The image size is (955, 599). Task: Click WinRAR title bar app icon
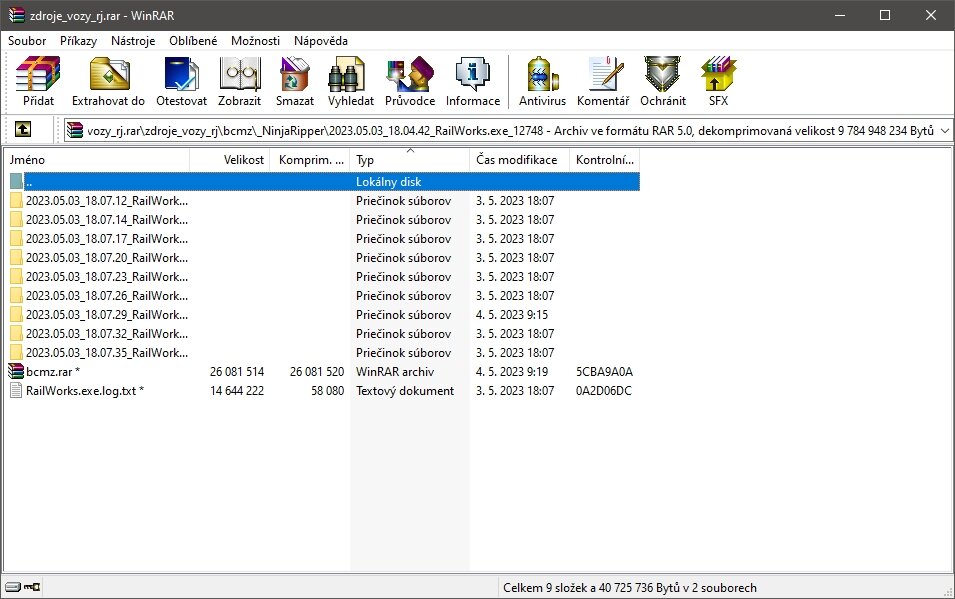pyautogui.click(x=16, y=15)
